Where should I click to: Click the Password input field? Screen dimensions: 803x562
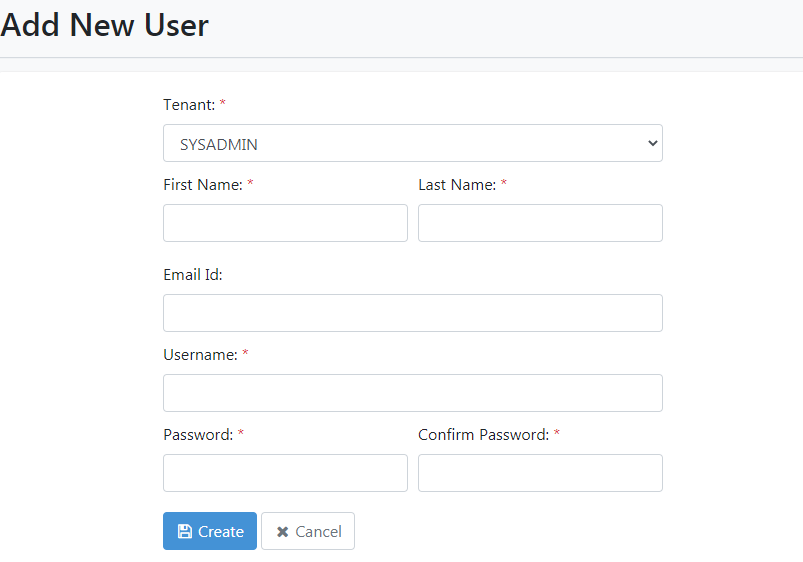tap(285, 473)
